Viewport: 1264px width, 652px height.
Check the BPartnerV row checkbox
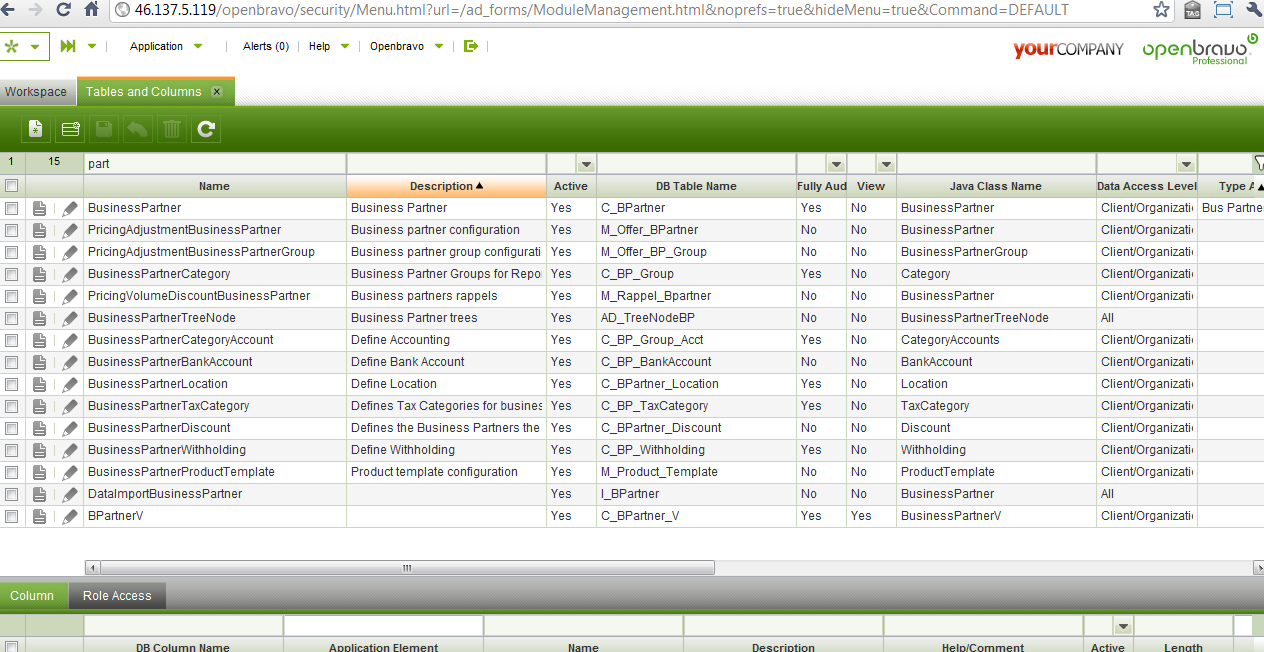point(11,516)
